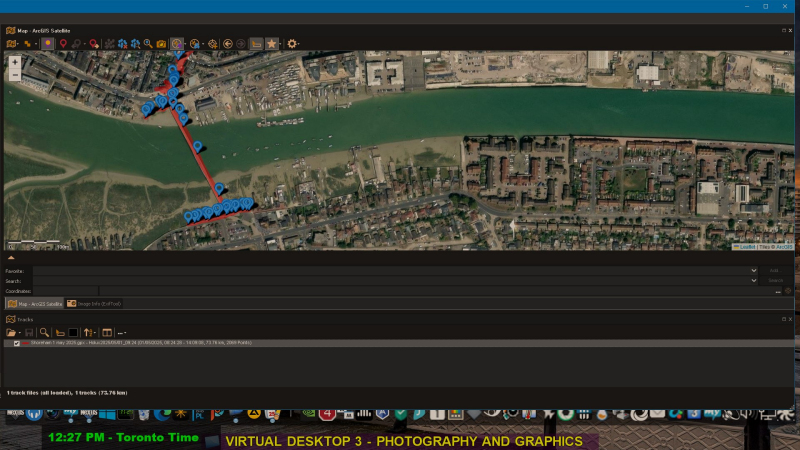
Task: Click the black track color swatch
Action: [73, 332]
